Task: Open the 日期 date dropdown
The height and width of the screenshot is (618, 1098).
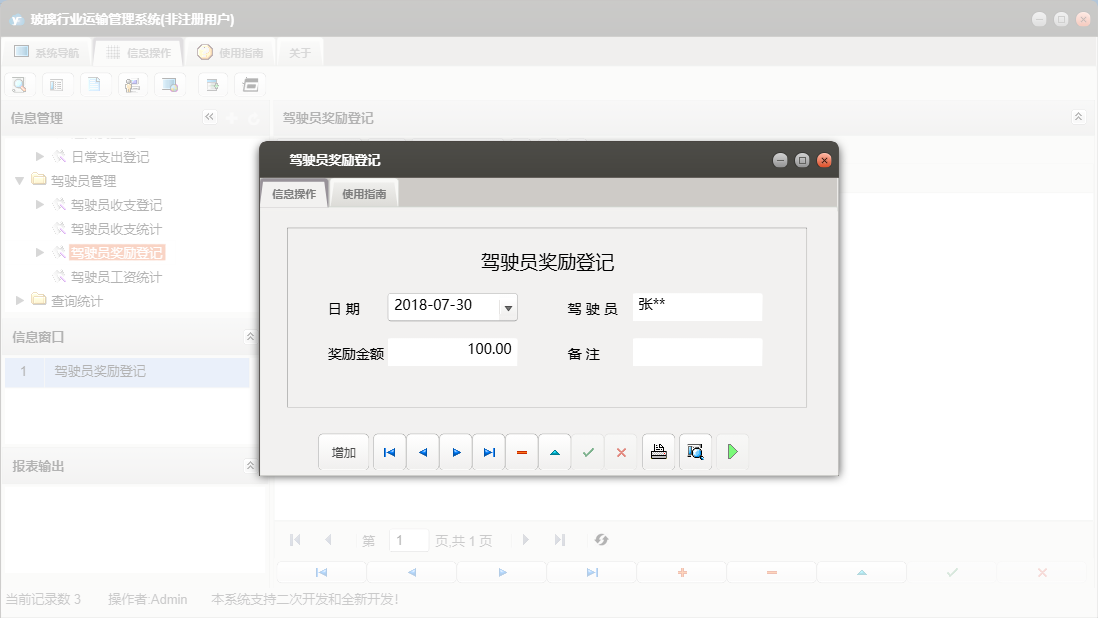Action: (x=510, y=307)
